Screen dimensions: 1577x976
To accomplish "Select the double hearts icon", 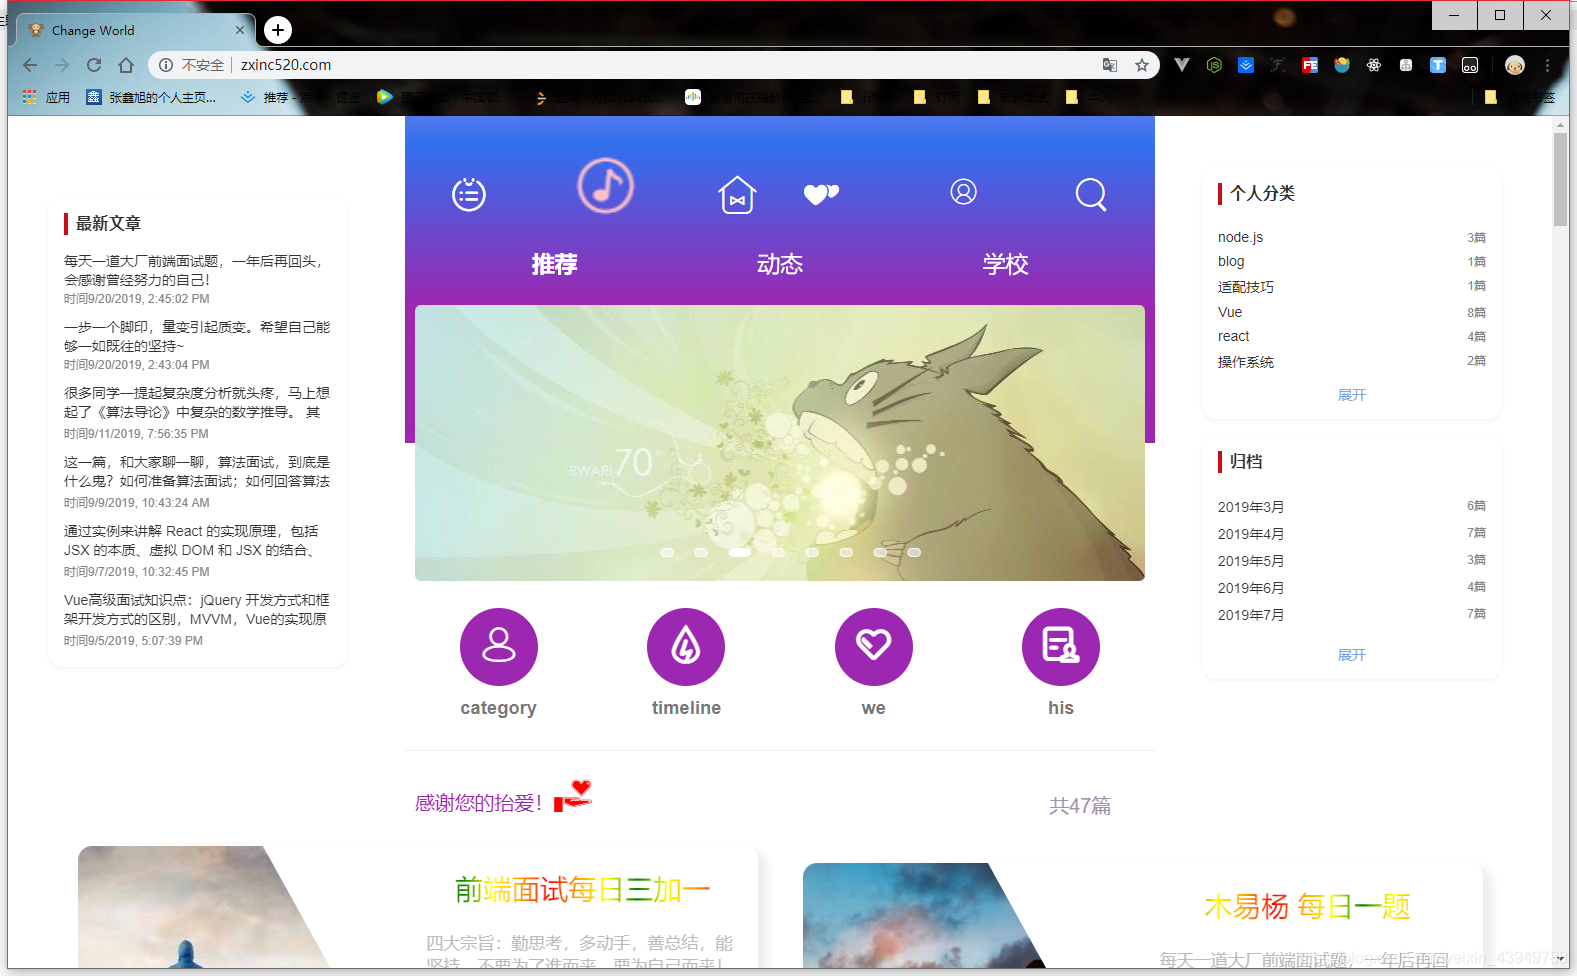I will coord(821,194).
